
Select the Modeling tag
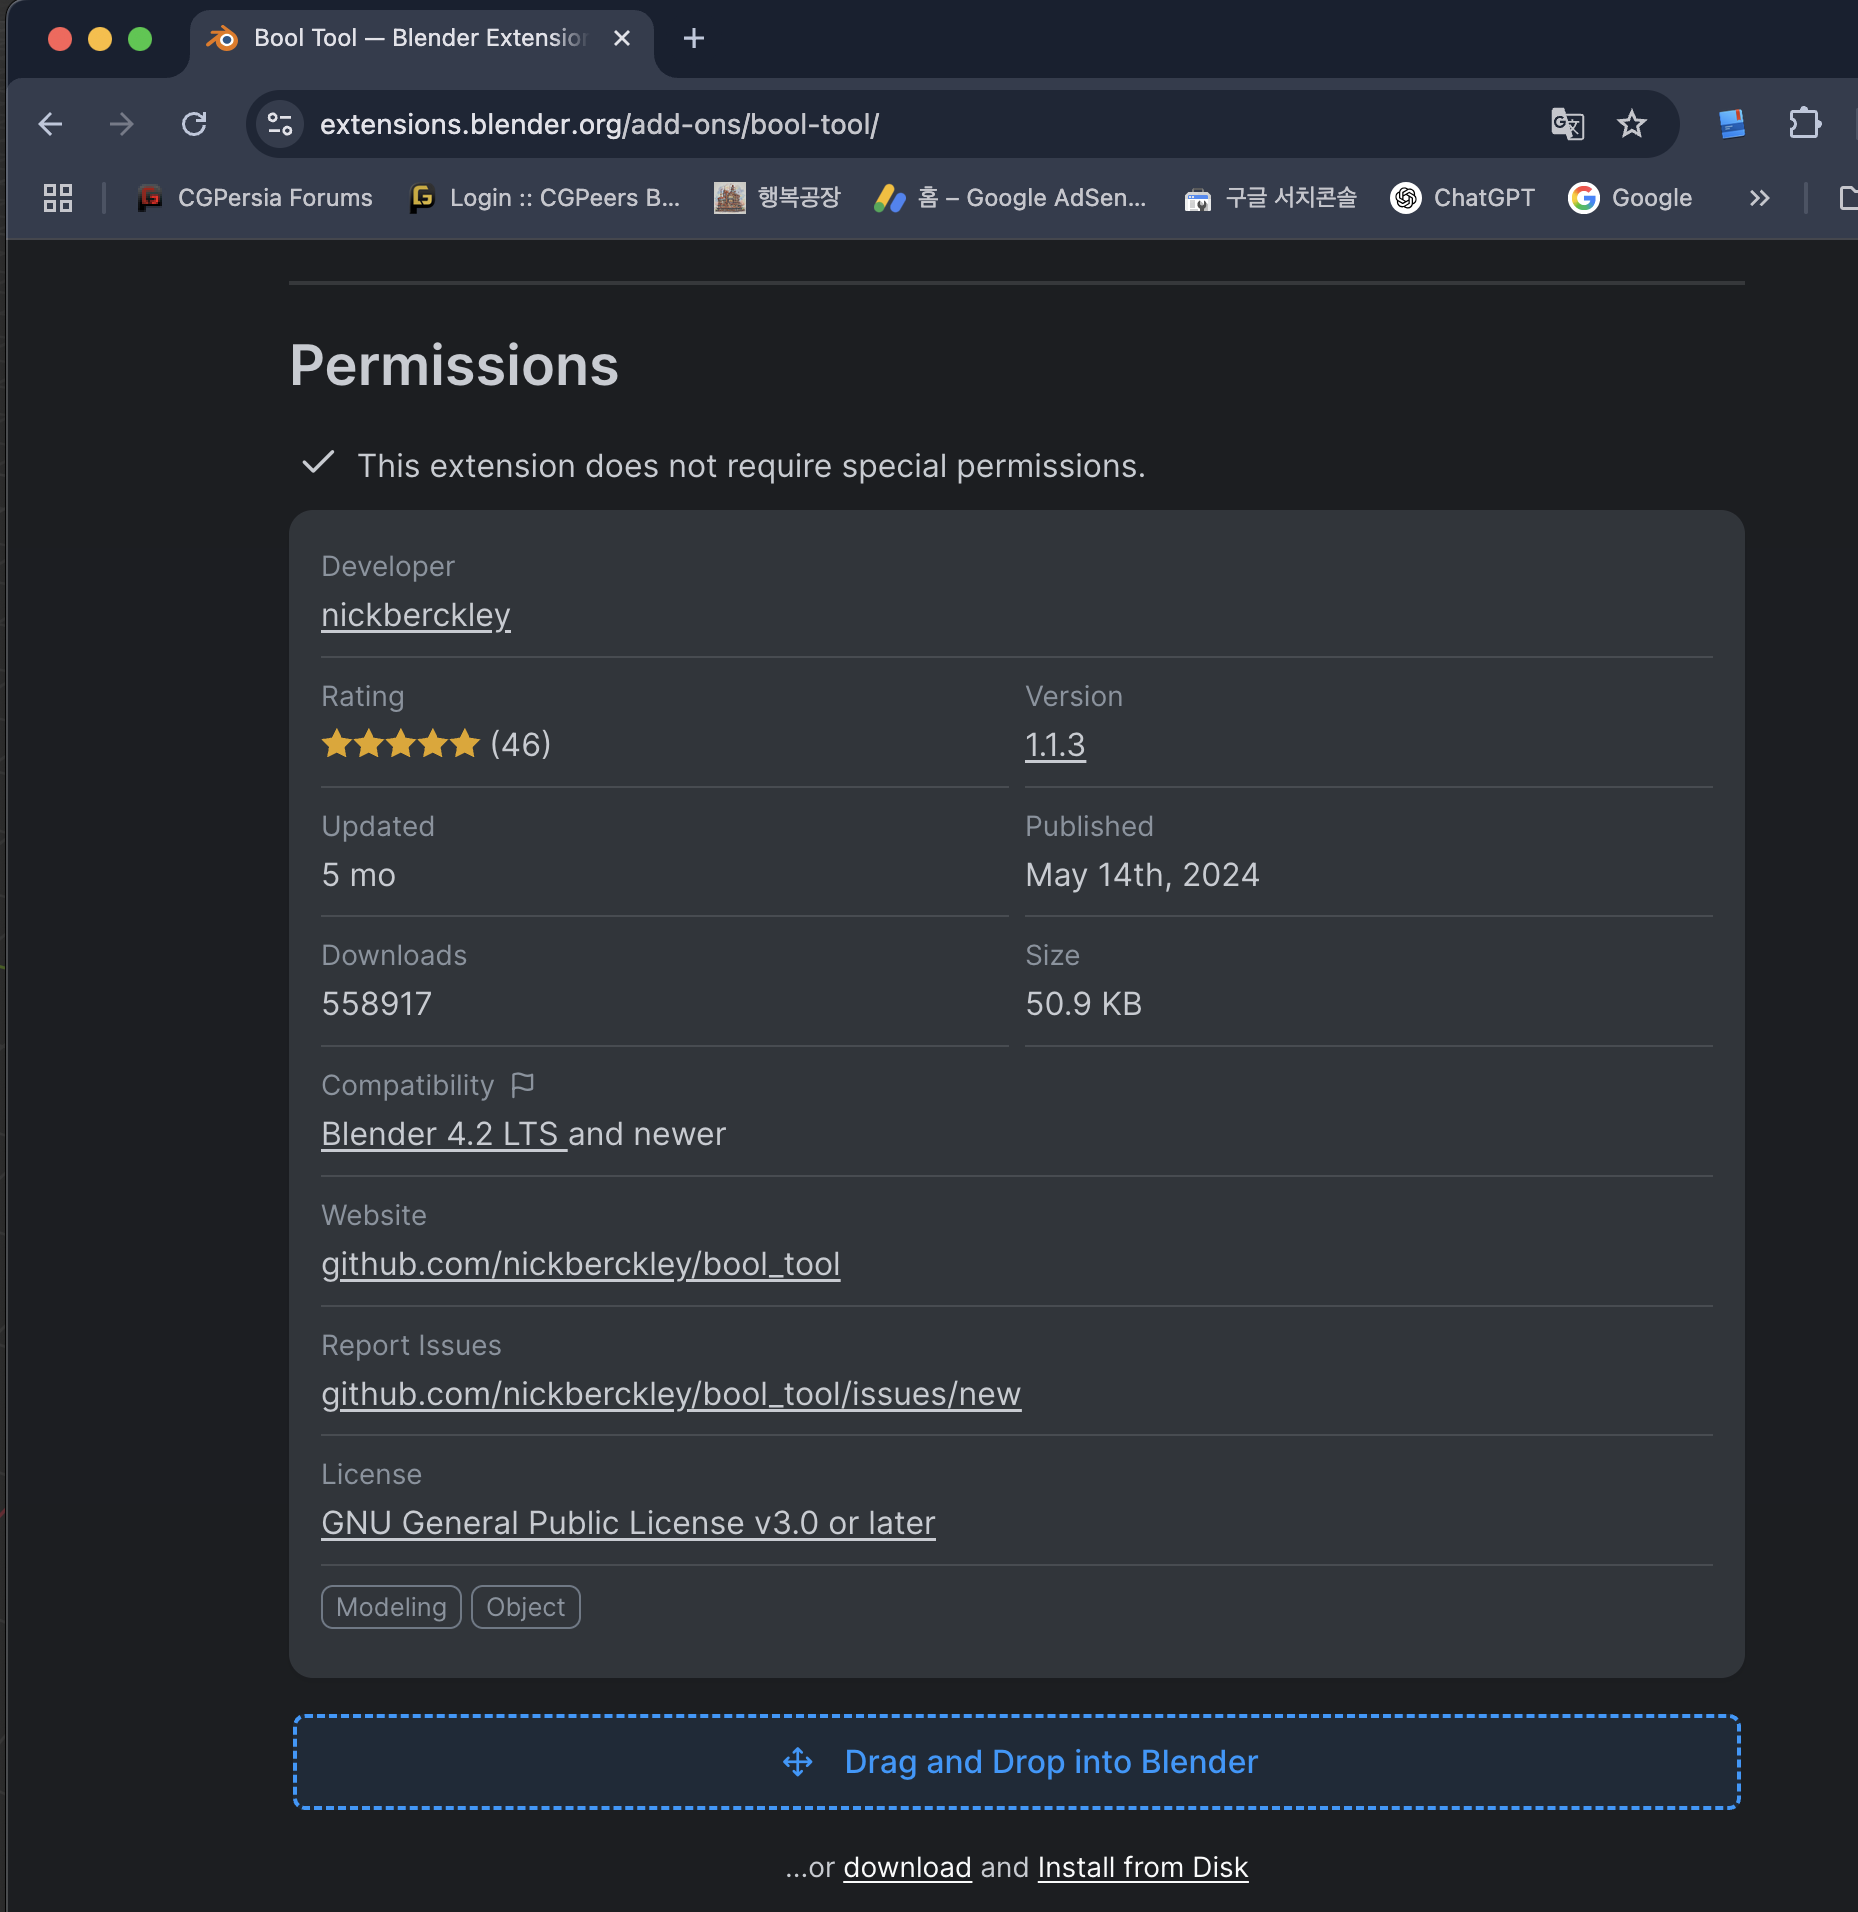(x=391, y=1607)
